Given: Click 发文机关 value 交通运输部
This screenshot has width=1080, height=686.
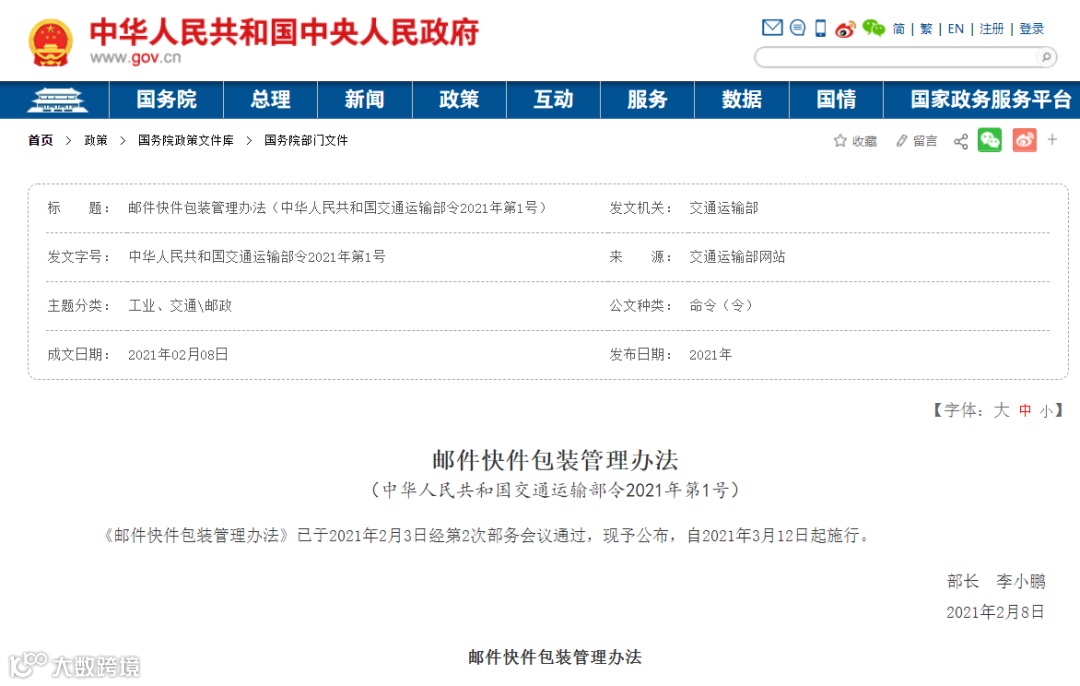Looking at the screenshot, I should pyautogui.click(x=724, y=208).
